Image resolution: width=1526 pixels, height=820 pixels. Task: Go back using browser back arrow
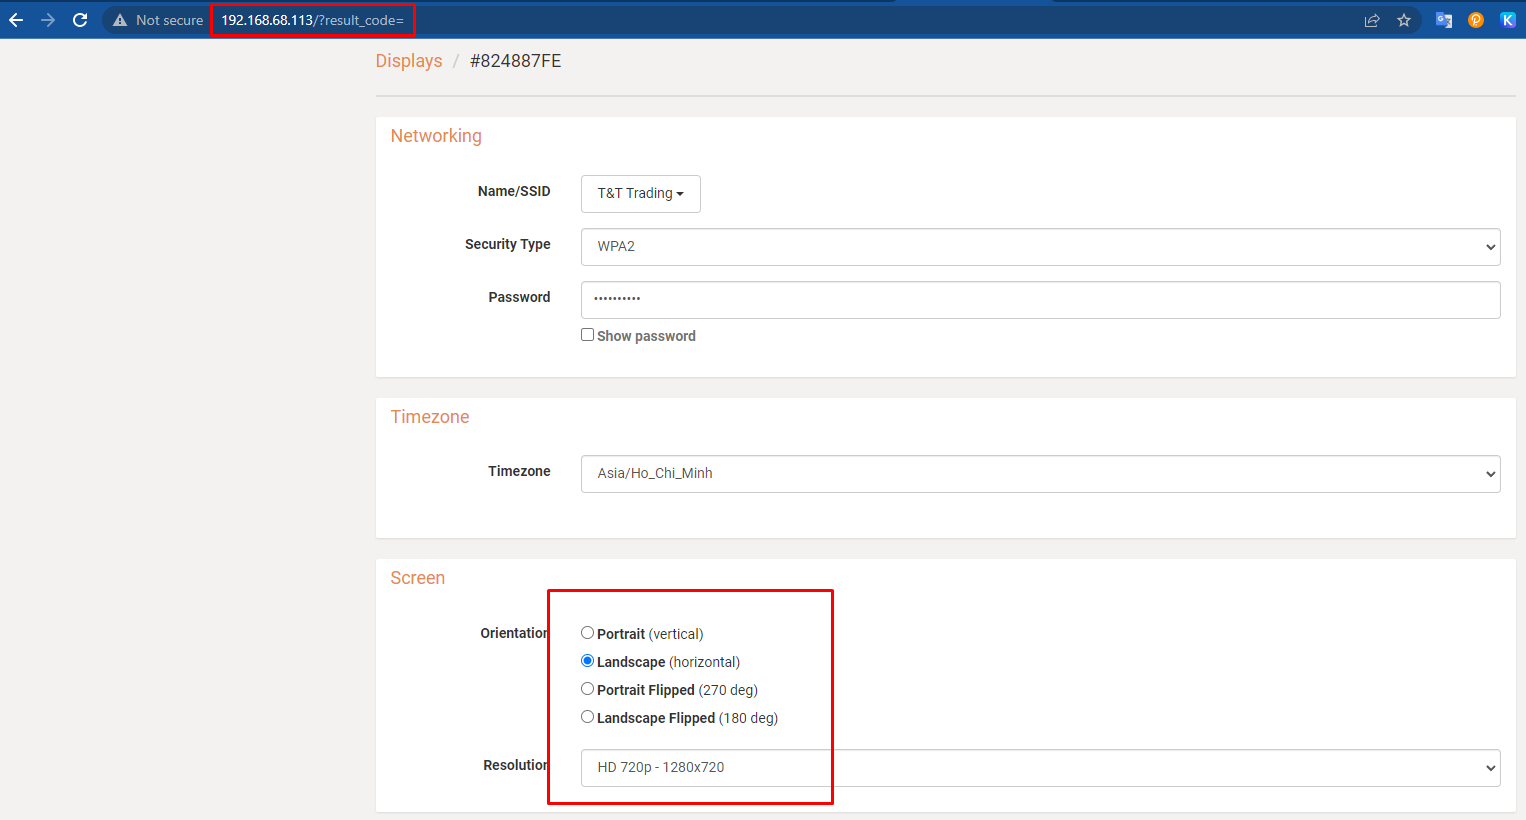tap(16, 20)
